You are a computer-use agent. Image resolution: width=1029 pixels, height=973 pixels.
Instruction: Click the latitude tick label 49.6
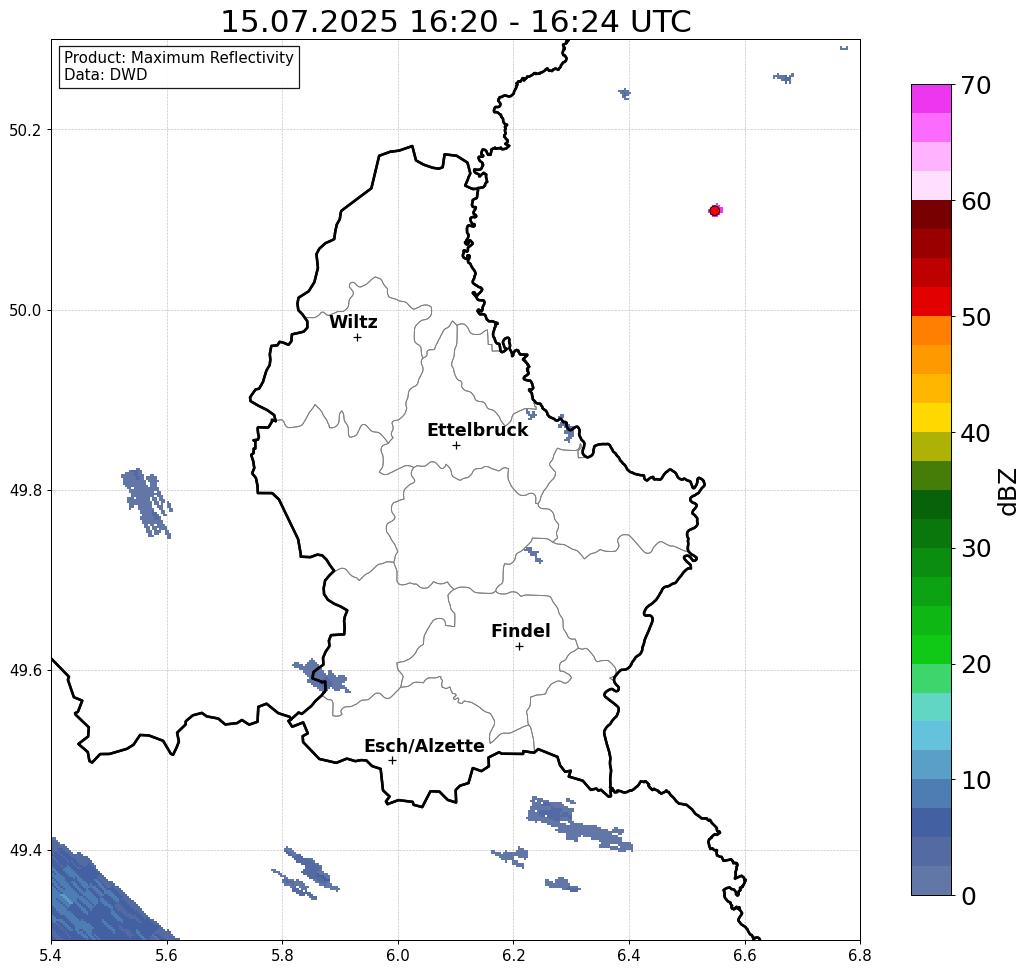click(24, 671)
